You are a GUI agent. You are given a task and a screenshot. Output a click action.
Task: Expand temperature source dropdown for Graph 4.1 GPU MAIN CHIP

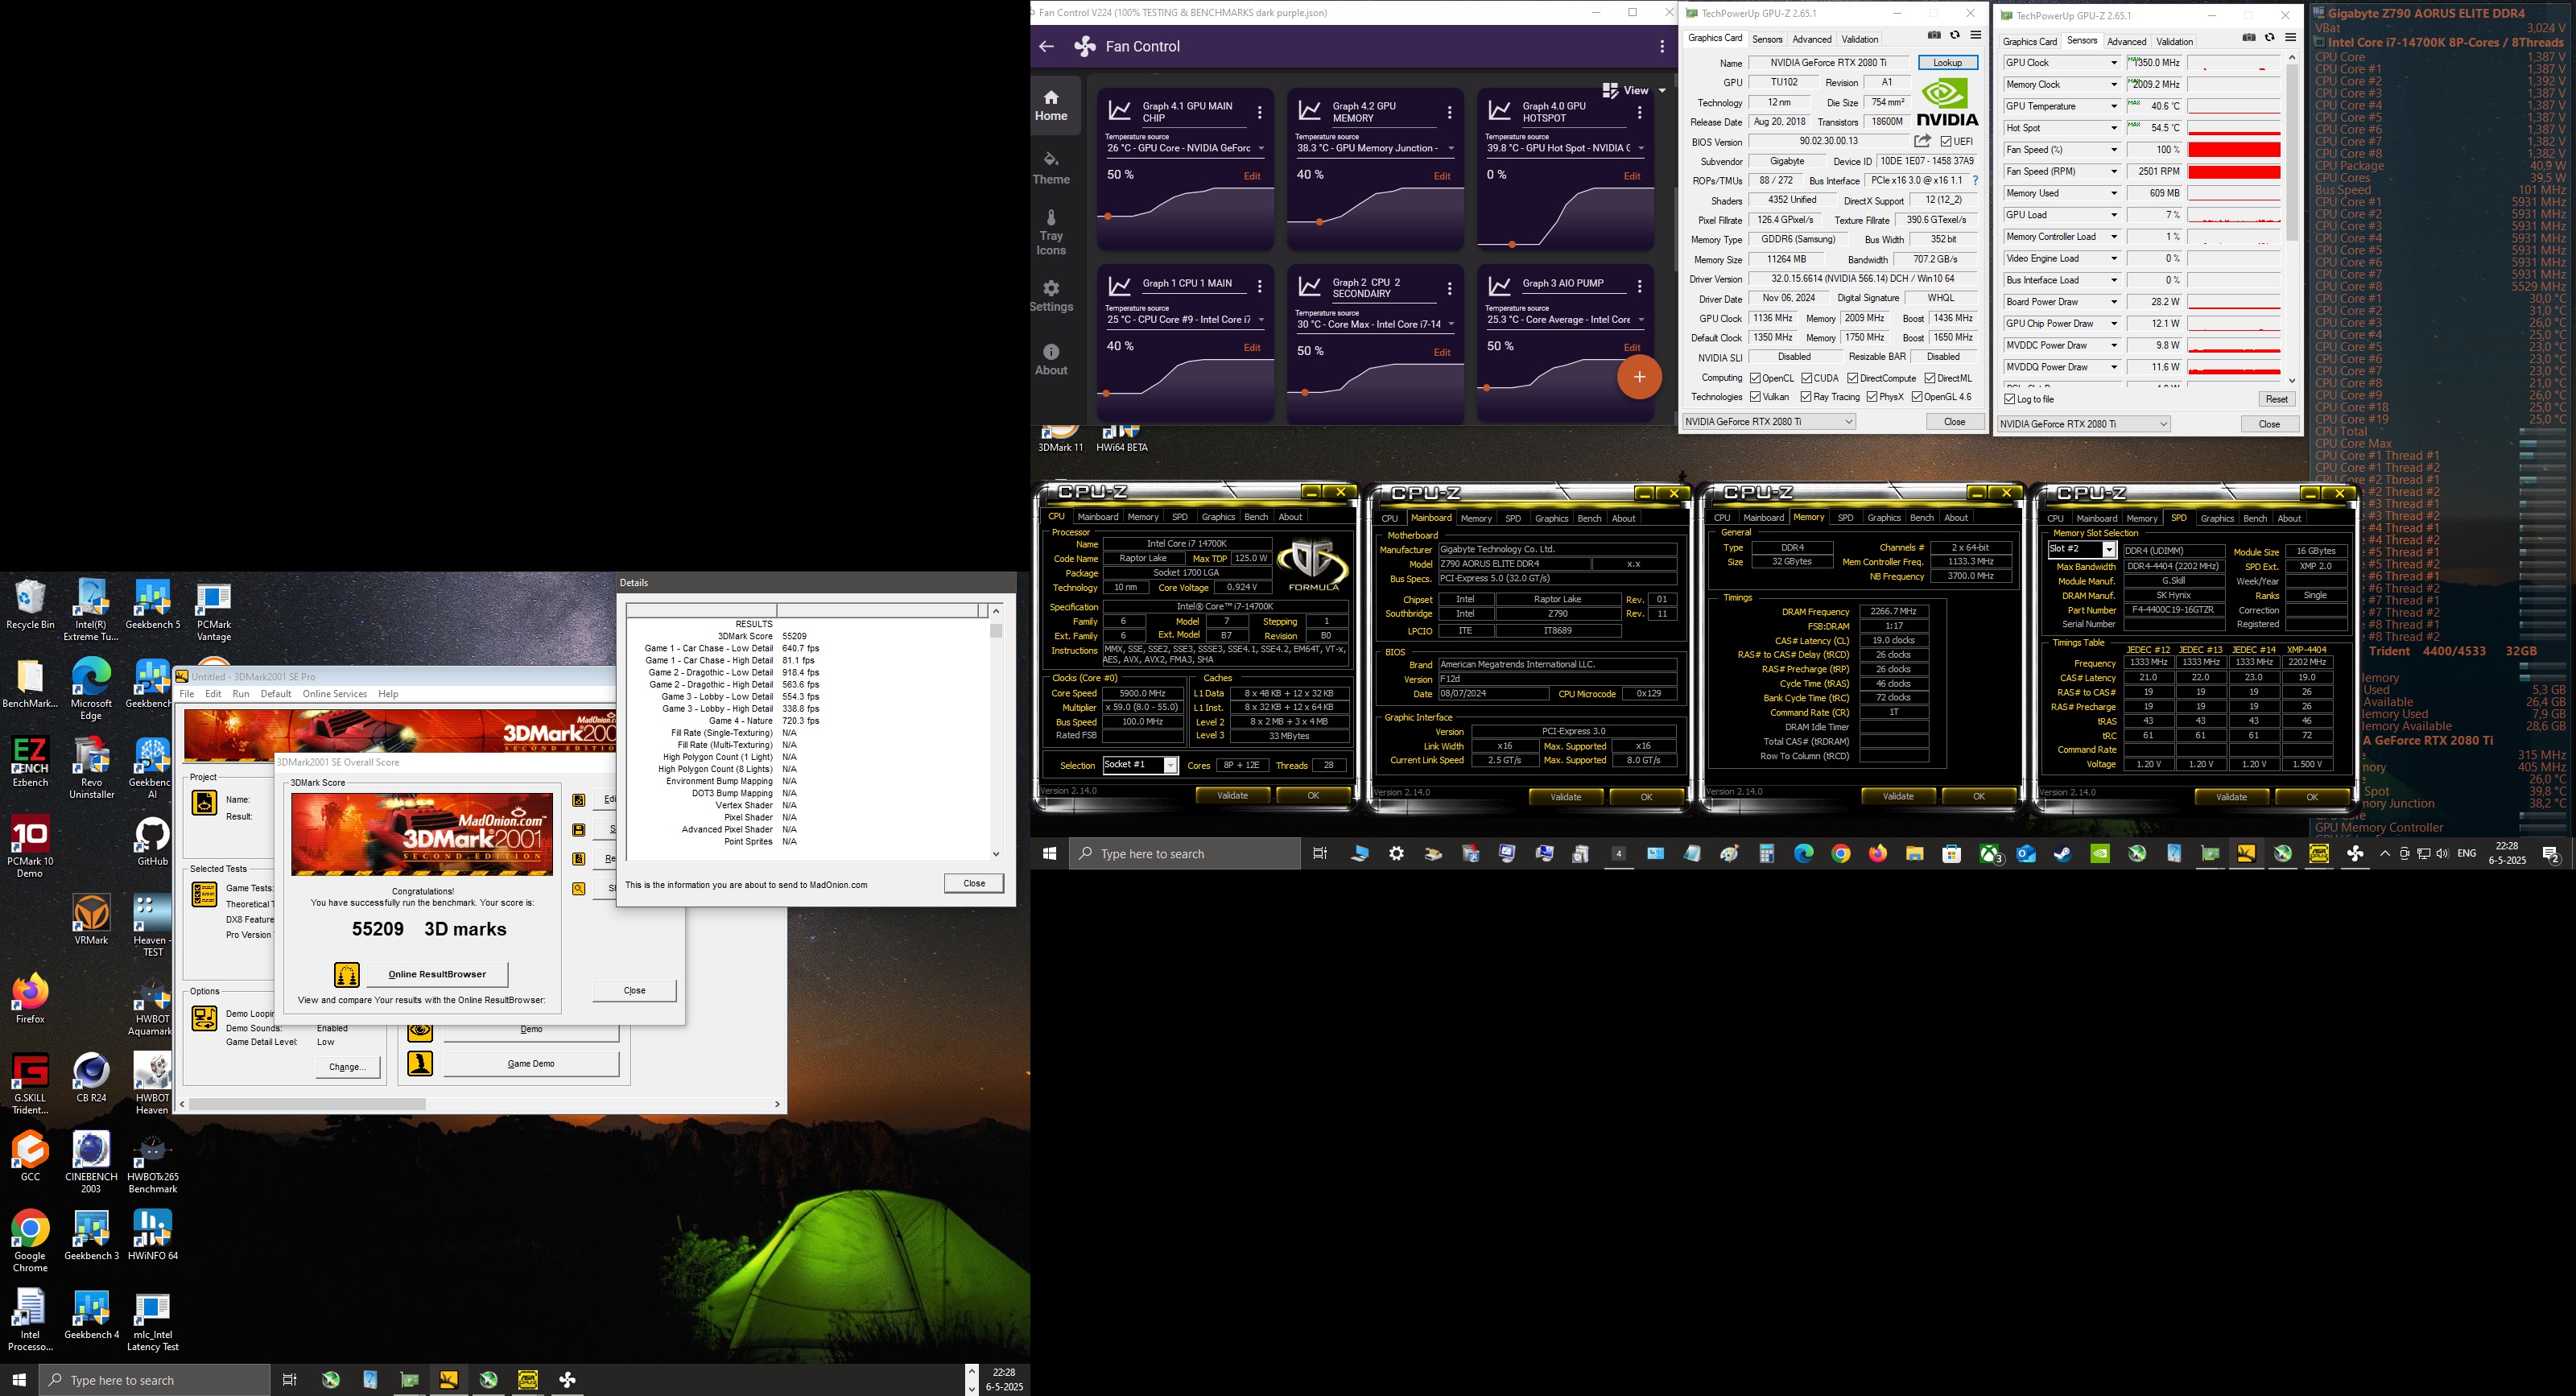1261,149
